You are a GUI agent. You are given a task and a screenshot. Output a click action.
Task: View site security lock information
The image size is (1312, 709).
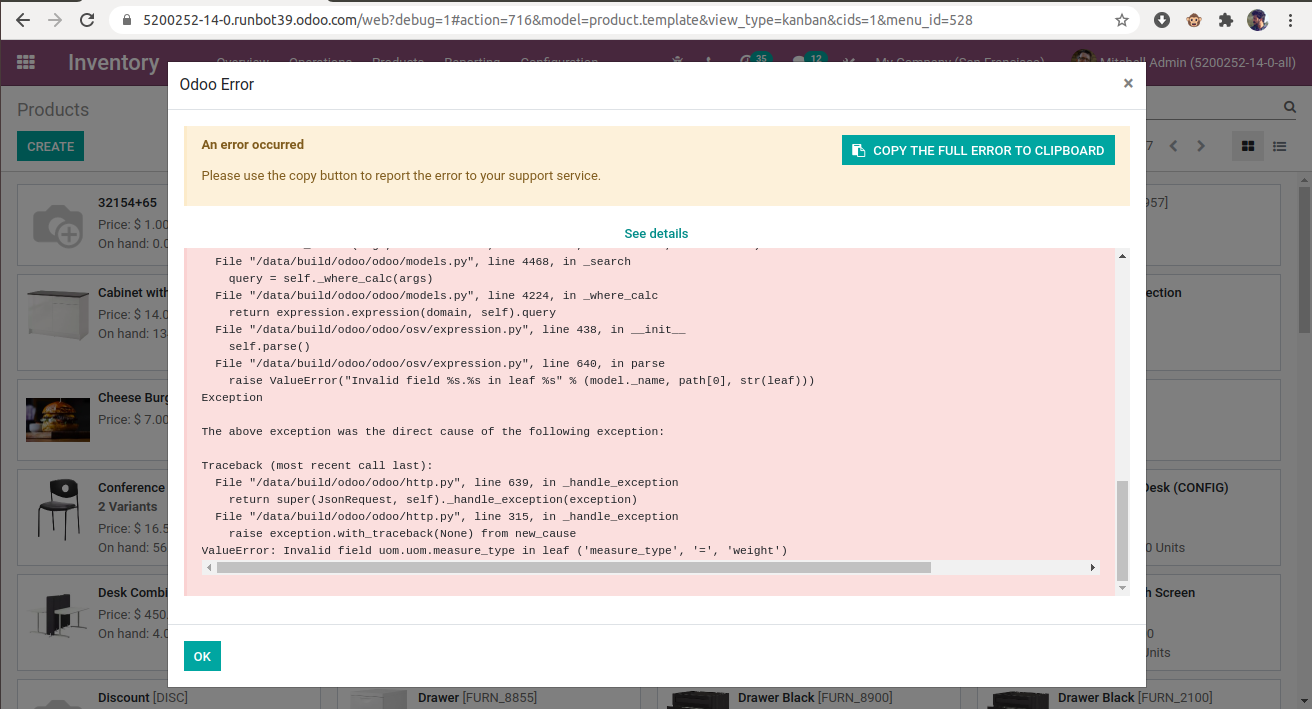coord(126,20)
